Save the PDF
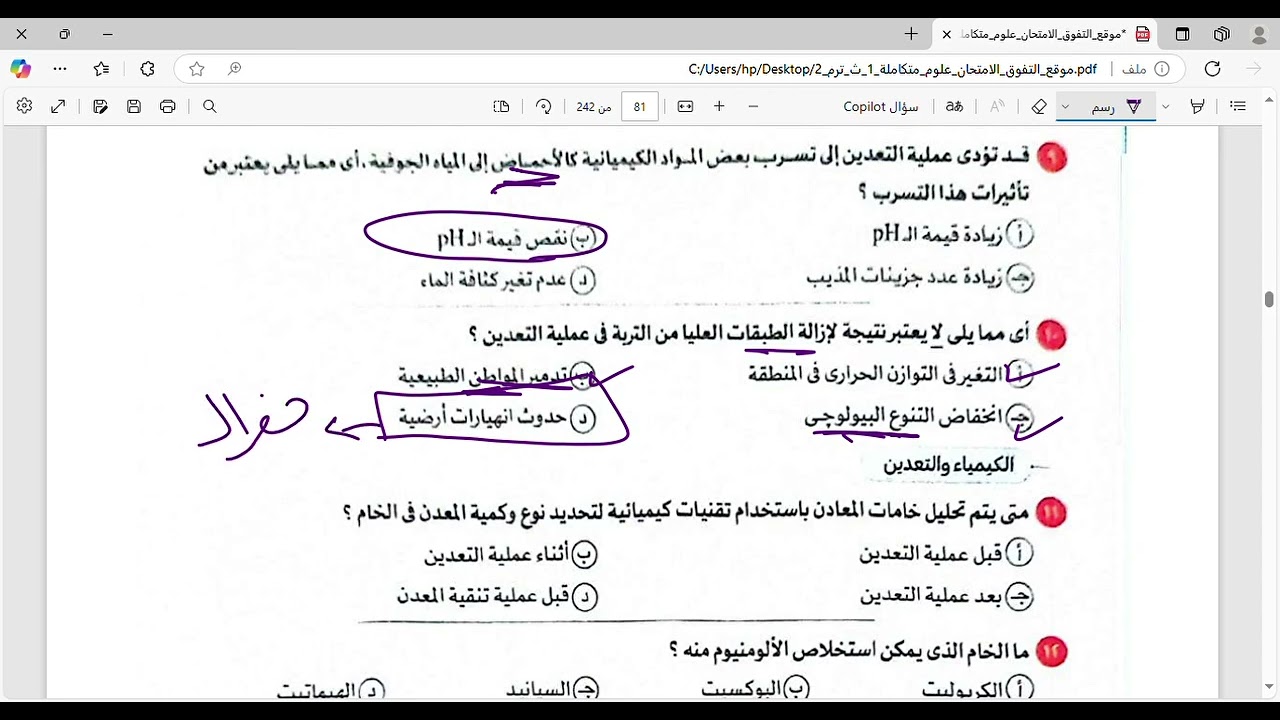The width and height of the screenshot is (1280, 720). (134, 106)
